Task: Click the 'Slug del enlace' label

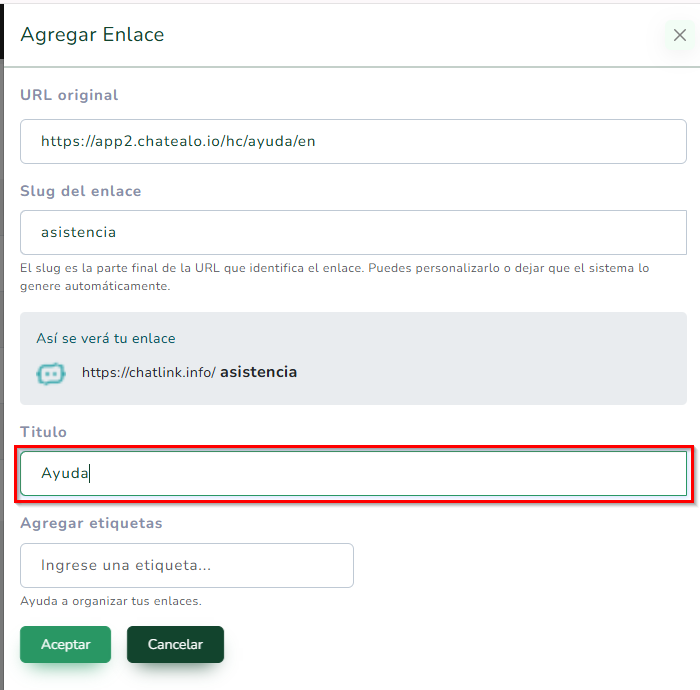Action: pyautogui.click(x=80, y=191)
